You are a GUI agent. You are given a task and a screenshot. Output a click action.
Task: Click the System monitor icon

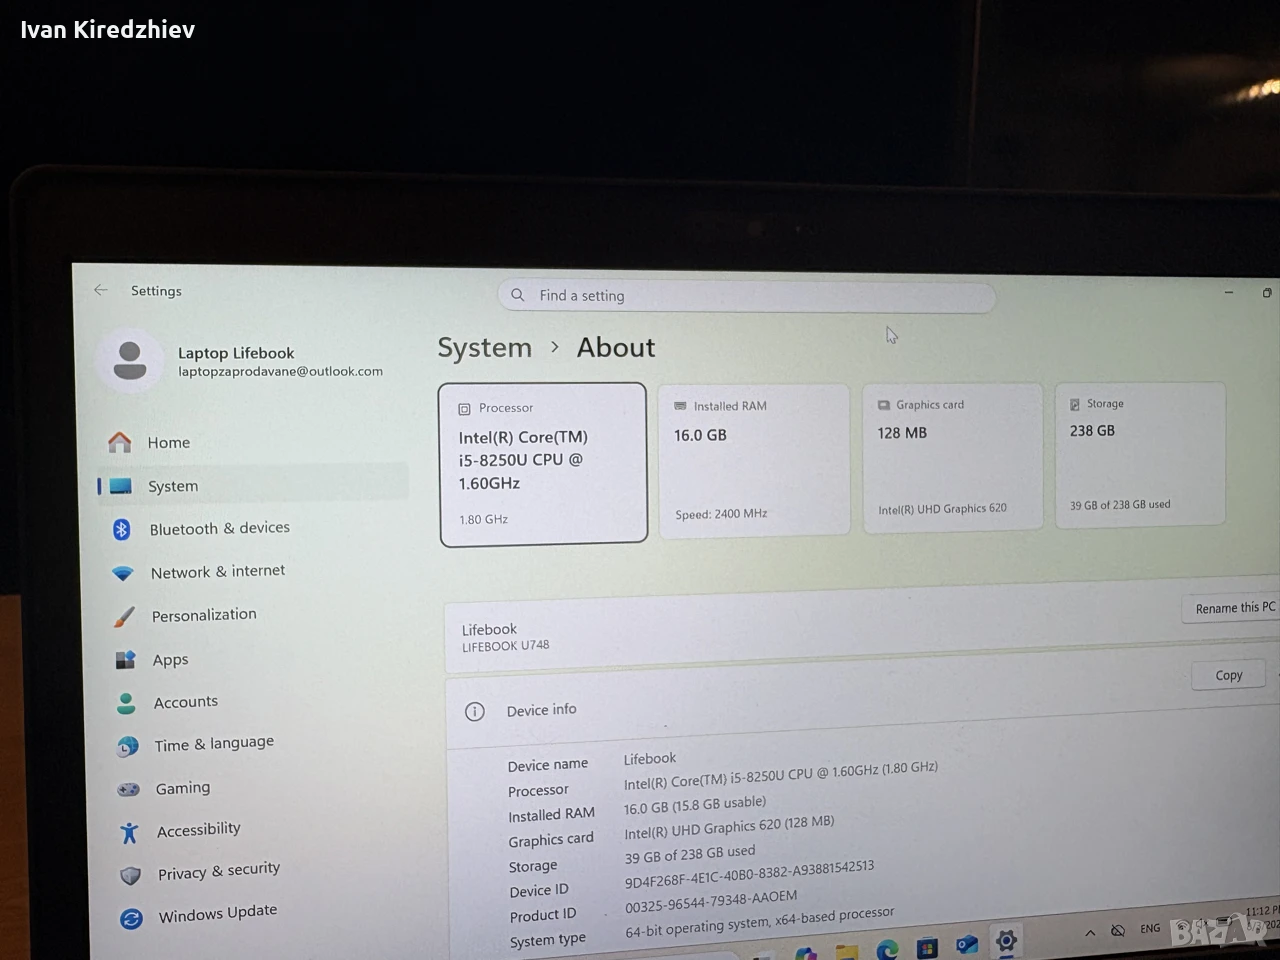121,486
